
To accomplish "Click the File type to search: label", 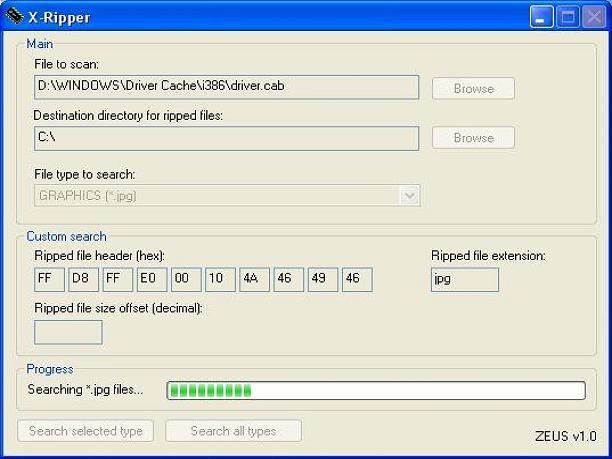I will tap(85, 174).
